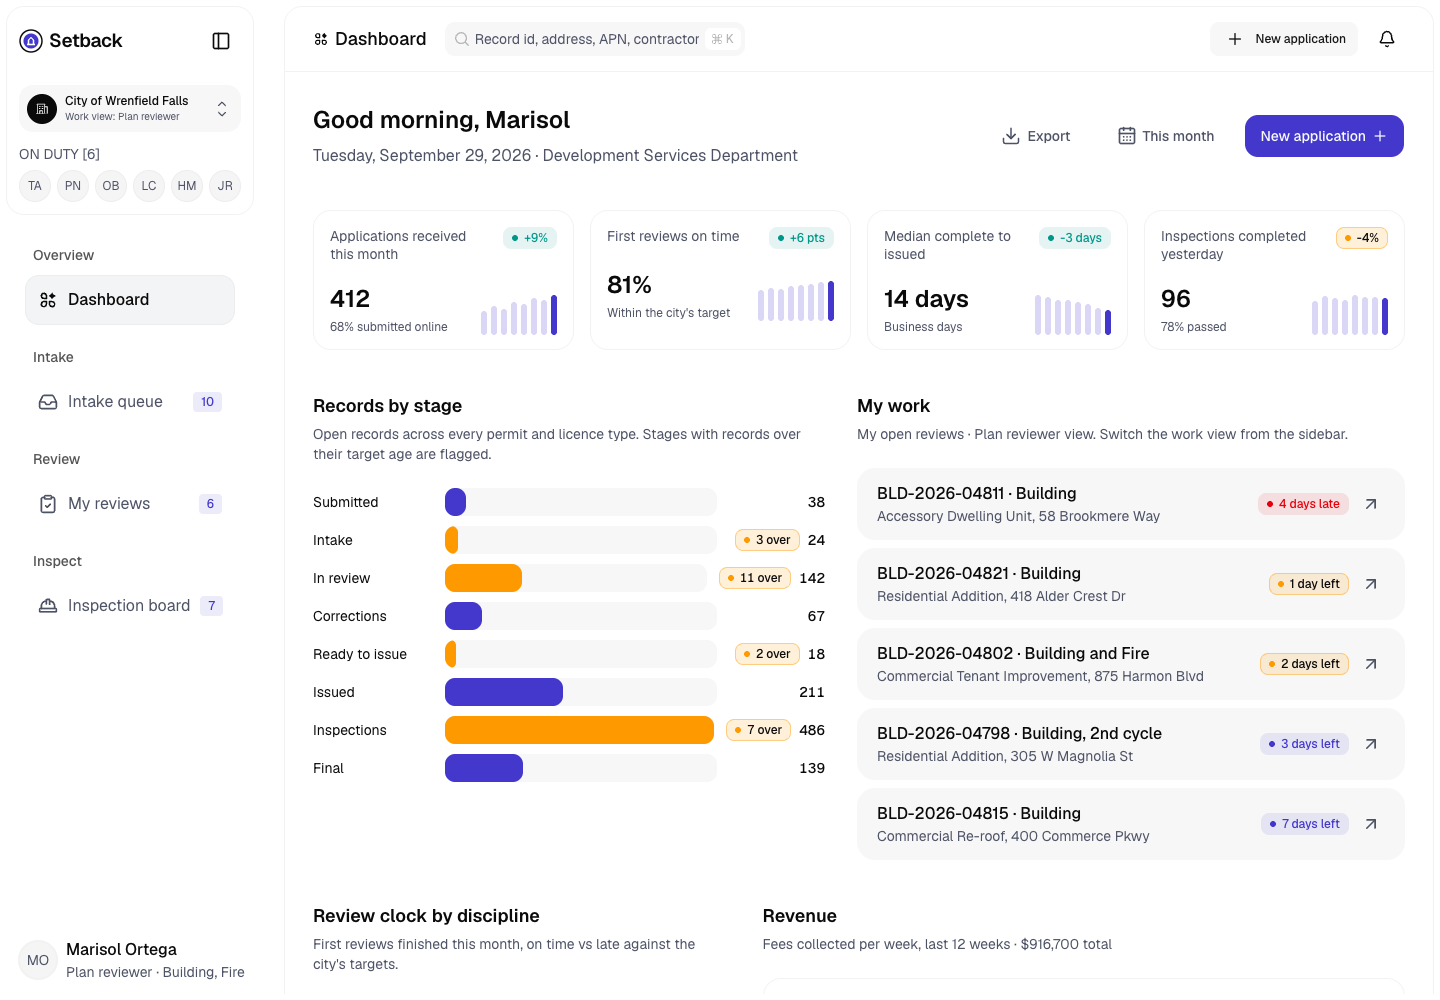Focus the record search field

pyautogui.click(x=595, y=39)
